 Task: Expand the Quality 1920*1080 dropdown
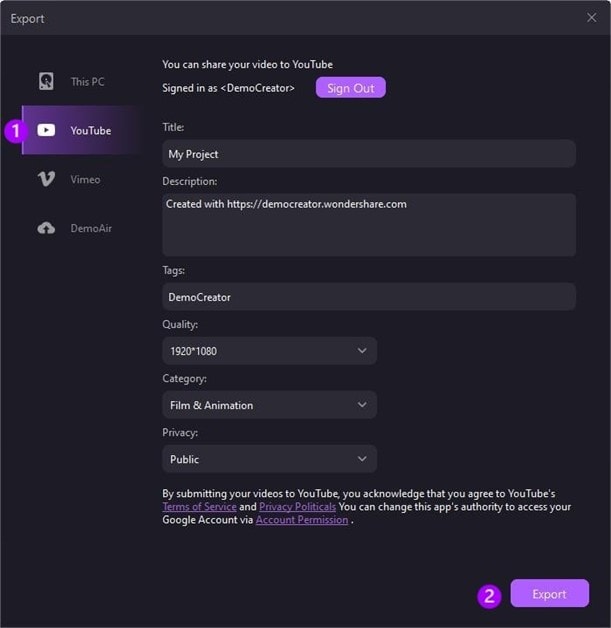pos(268,351)
